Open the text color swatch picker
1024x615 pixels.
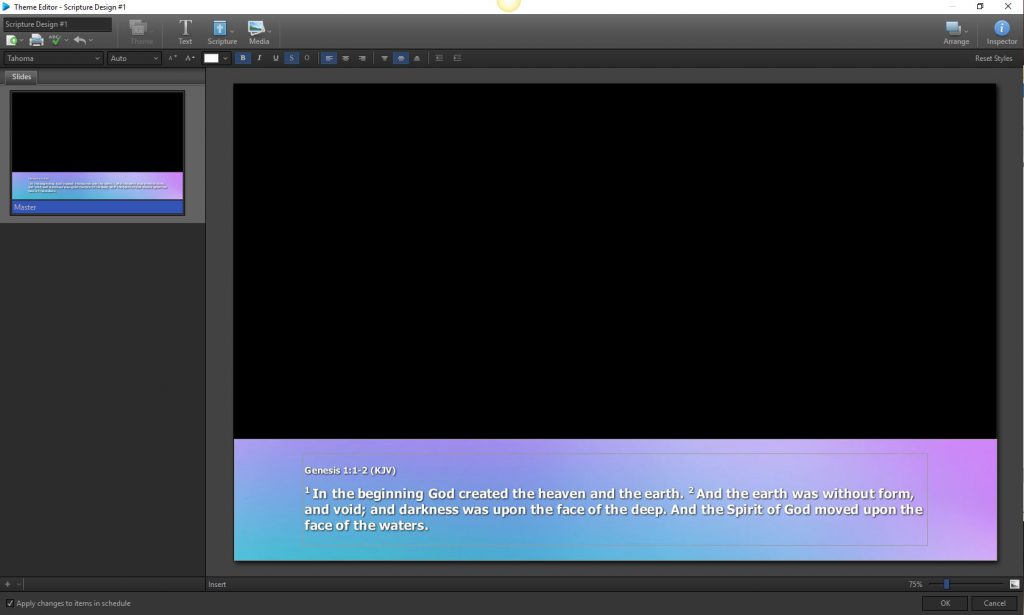click(x=213, y=58)
